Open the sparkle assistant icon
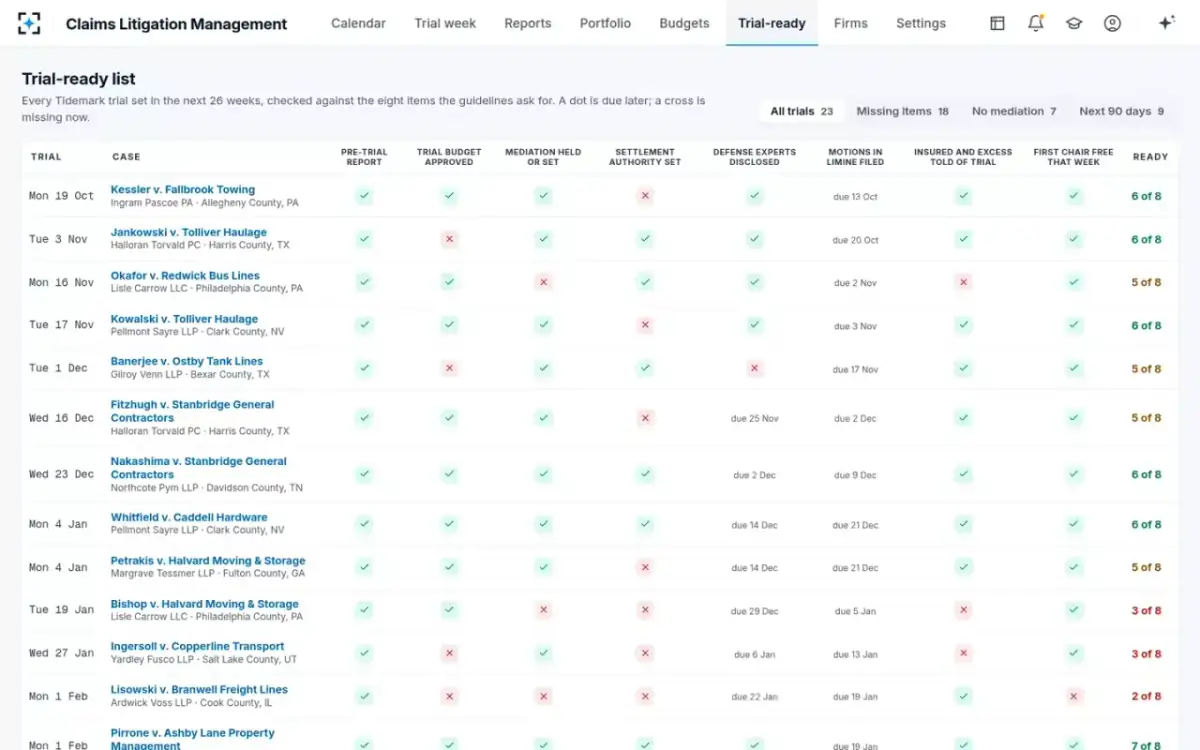The image size is (1200, 750). pos(1166,23)
